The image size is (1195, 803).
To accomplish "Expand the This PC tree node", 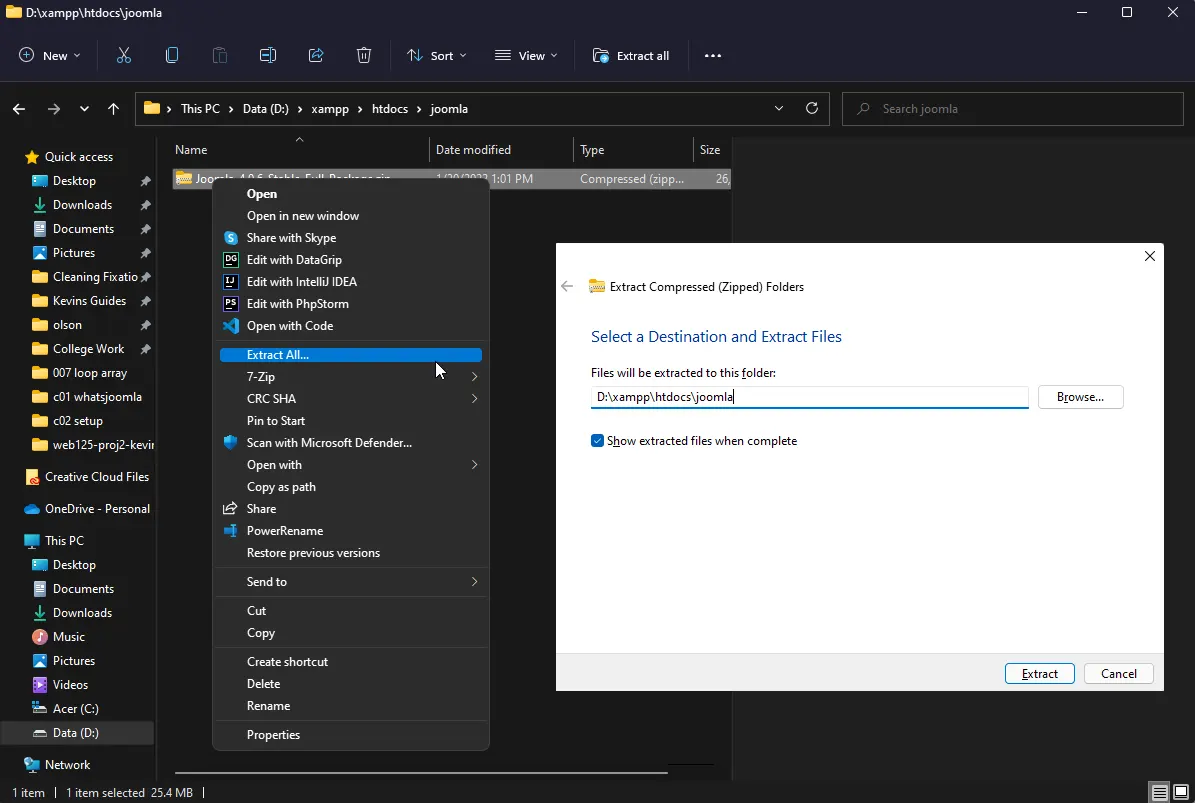I will click(x=13, y=541).
